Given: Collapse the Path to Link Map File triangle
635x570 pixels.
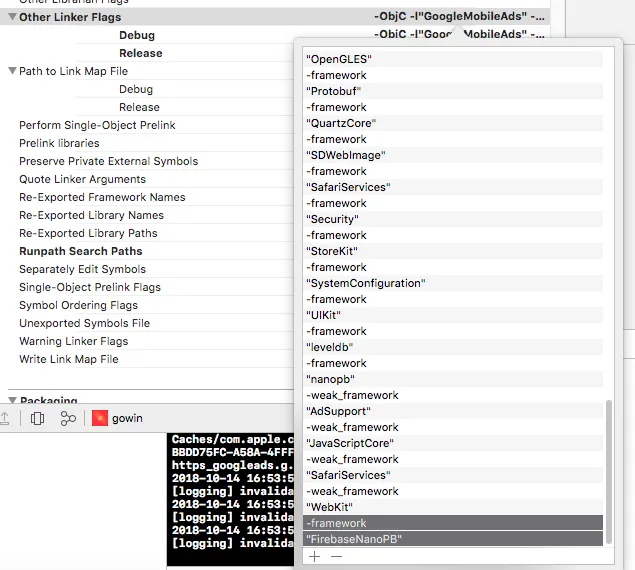Looking at the screenshot, I should [x=13, y=70].
